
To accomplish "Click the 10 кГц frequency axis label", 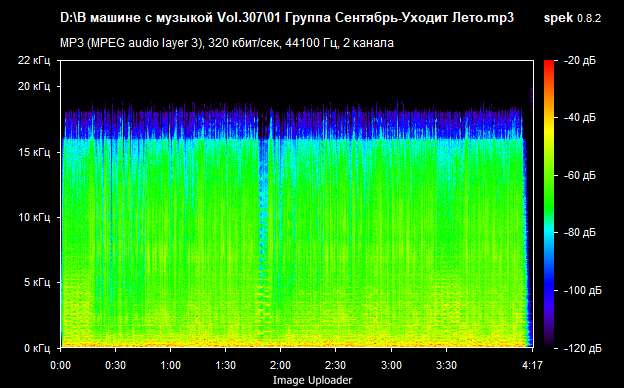I will (34, 217).
